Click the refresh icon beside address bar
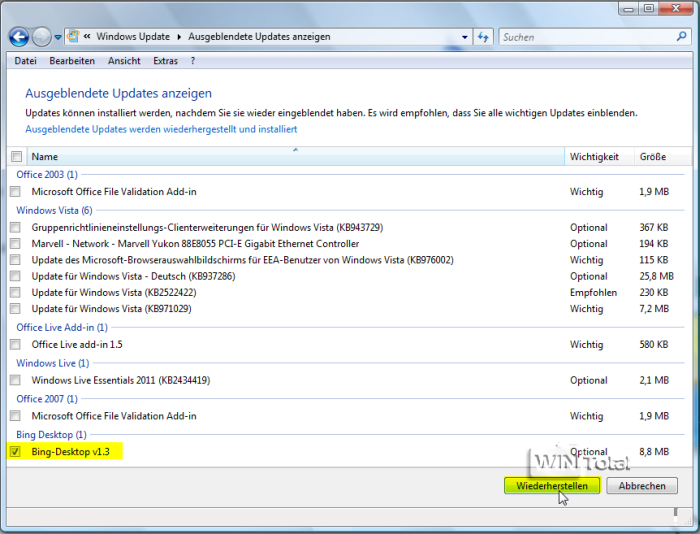Viewport: 700px width, 534px height. pos(484,37)
